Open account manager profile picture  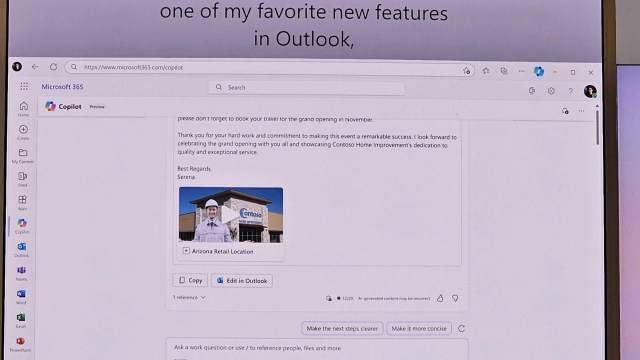(590, 91)
